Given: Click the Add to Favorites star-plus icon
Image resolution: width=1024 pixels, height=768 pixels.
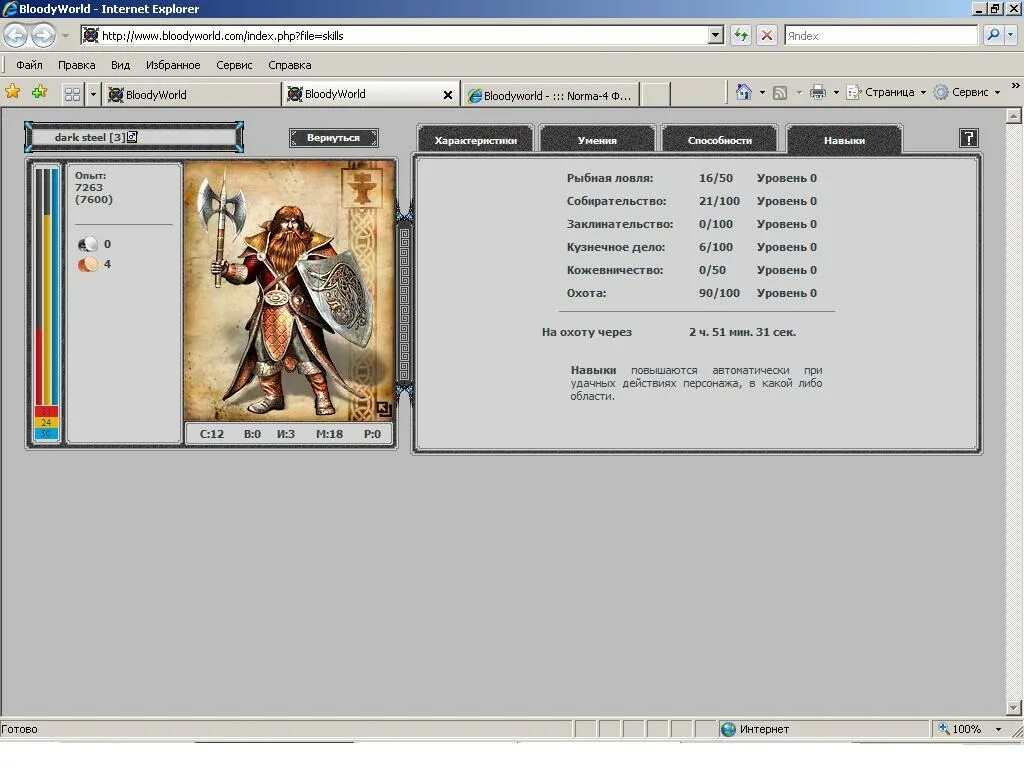Looking at the screenshot, I should 40,92.
